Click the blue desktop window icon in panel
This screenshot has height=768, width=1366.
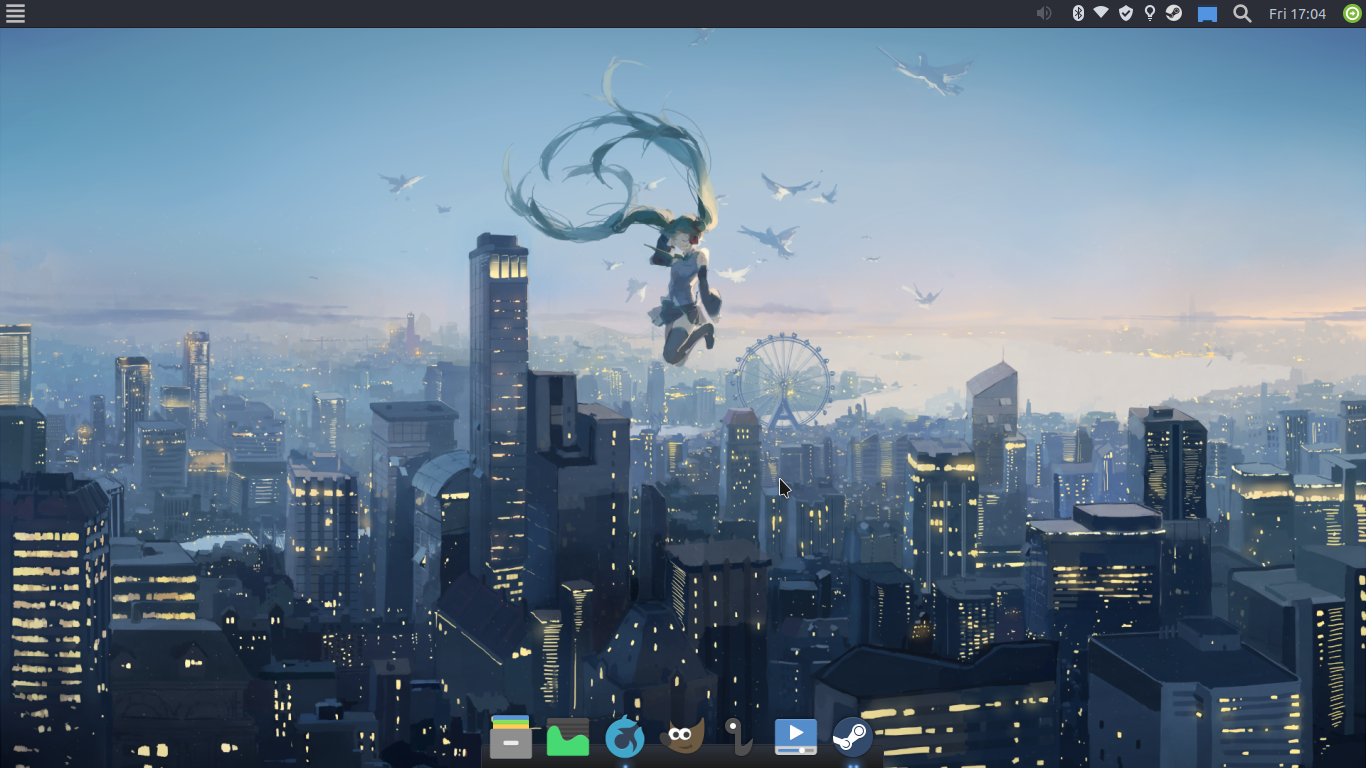point(1207,14)
